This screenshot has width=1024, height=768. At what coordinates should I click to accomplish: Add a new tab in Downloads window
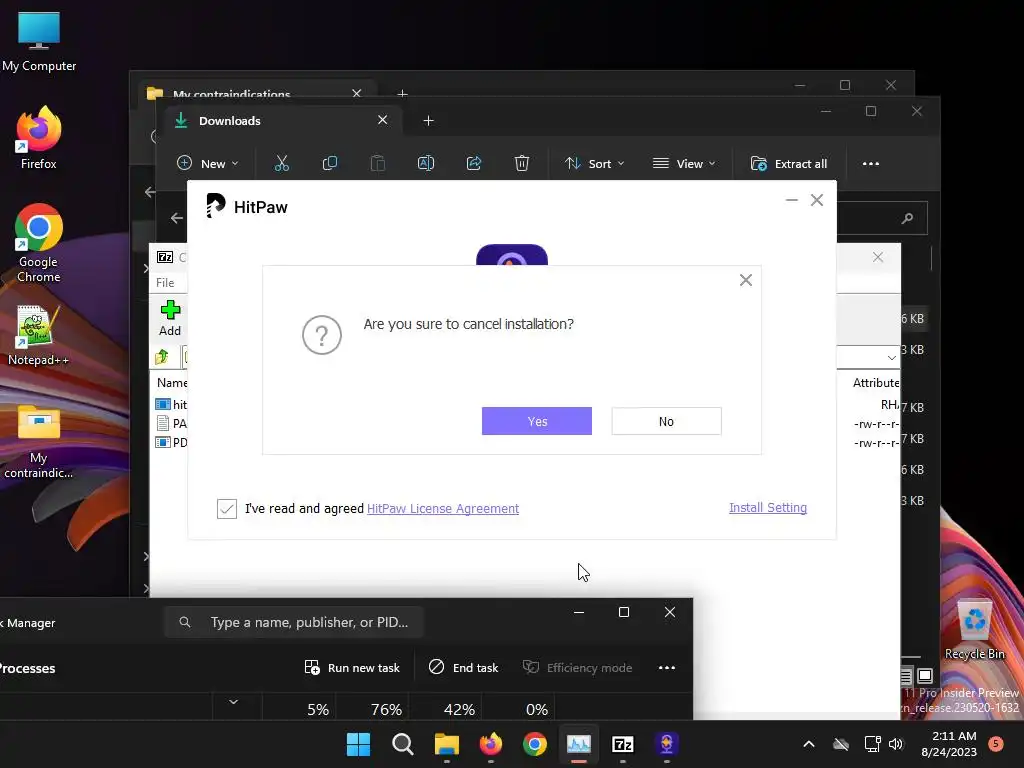pos(428,121)
